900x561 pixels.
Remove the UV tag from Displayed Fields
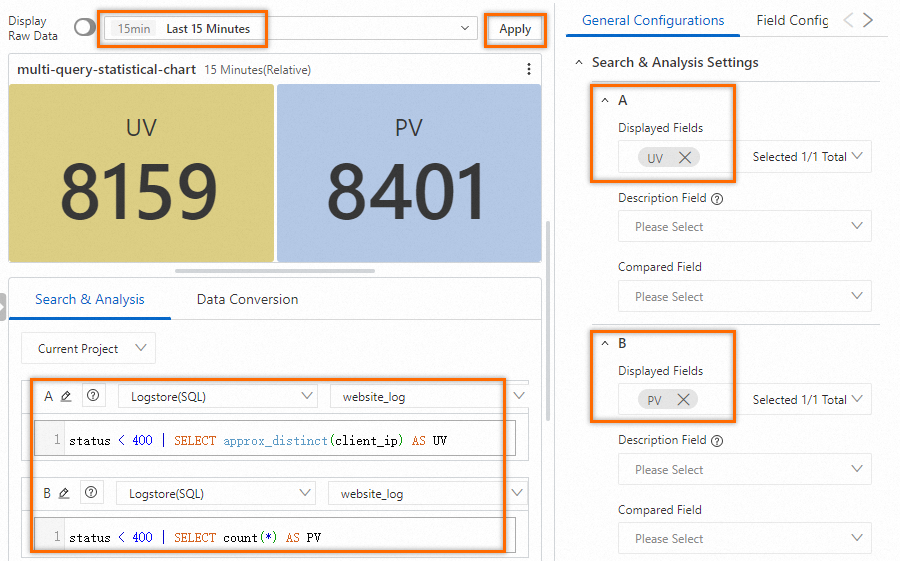684,157
